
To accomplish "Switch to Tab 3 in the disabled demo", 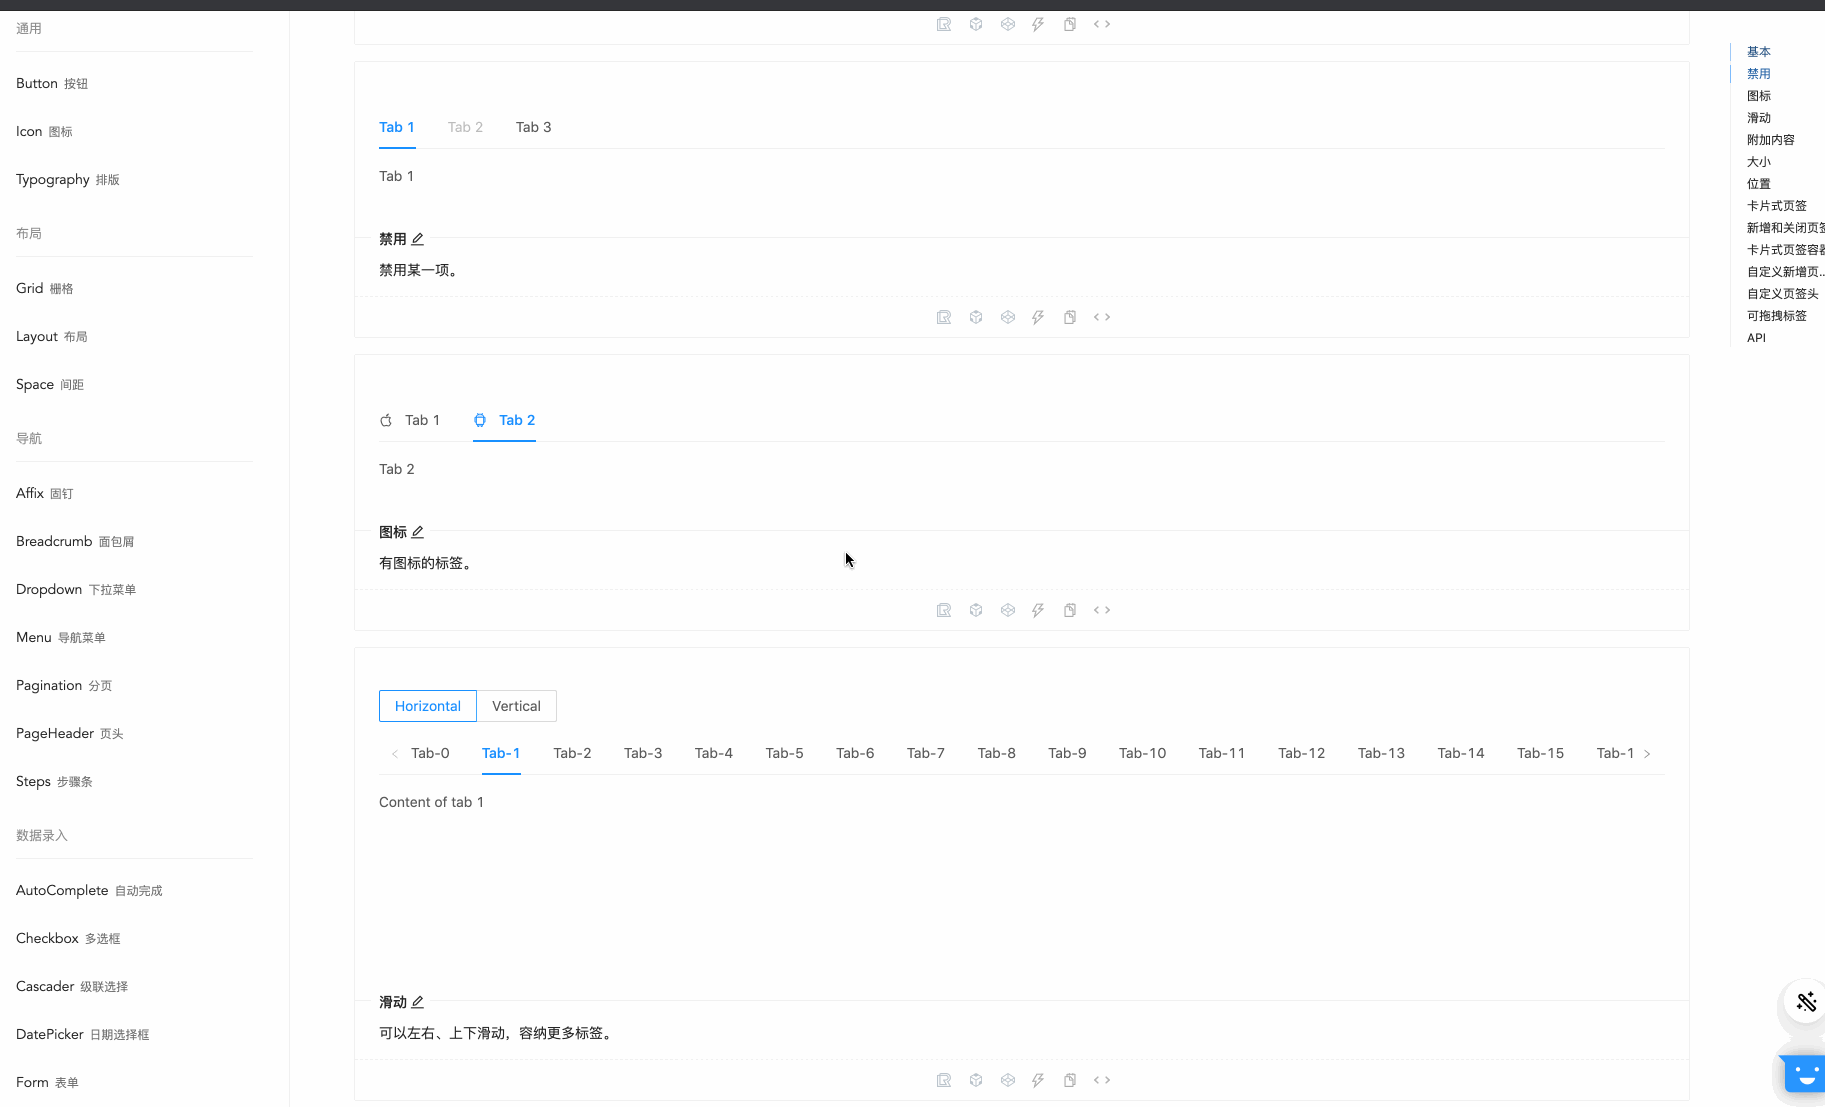I will [533, 127].
